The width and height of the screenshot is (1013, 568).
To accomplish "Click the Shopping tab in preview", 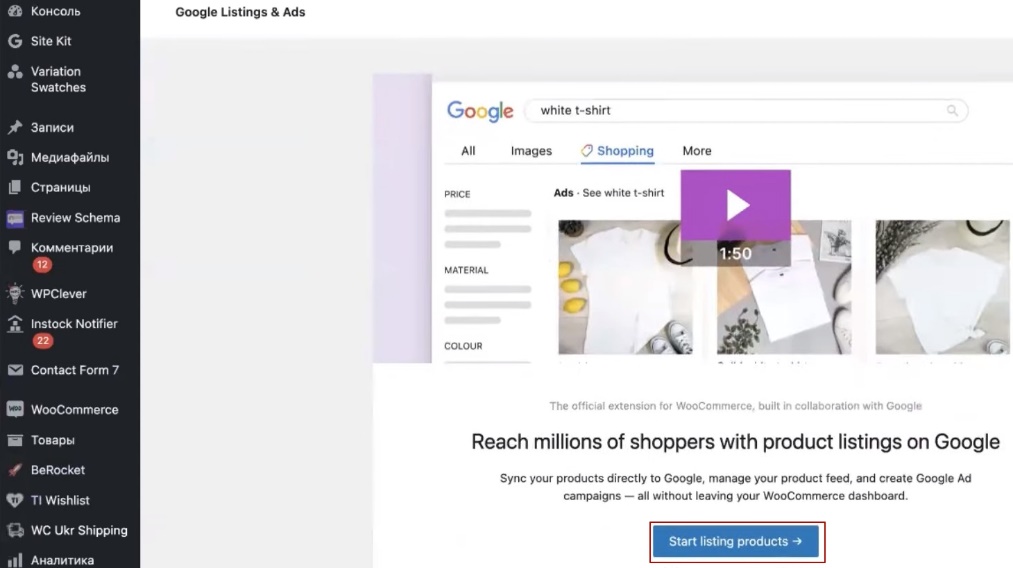I will pos(618,151).
